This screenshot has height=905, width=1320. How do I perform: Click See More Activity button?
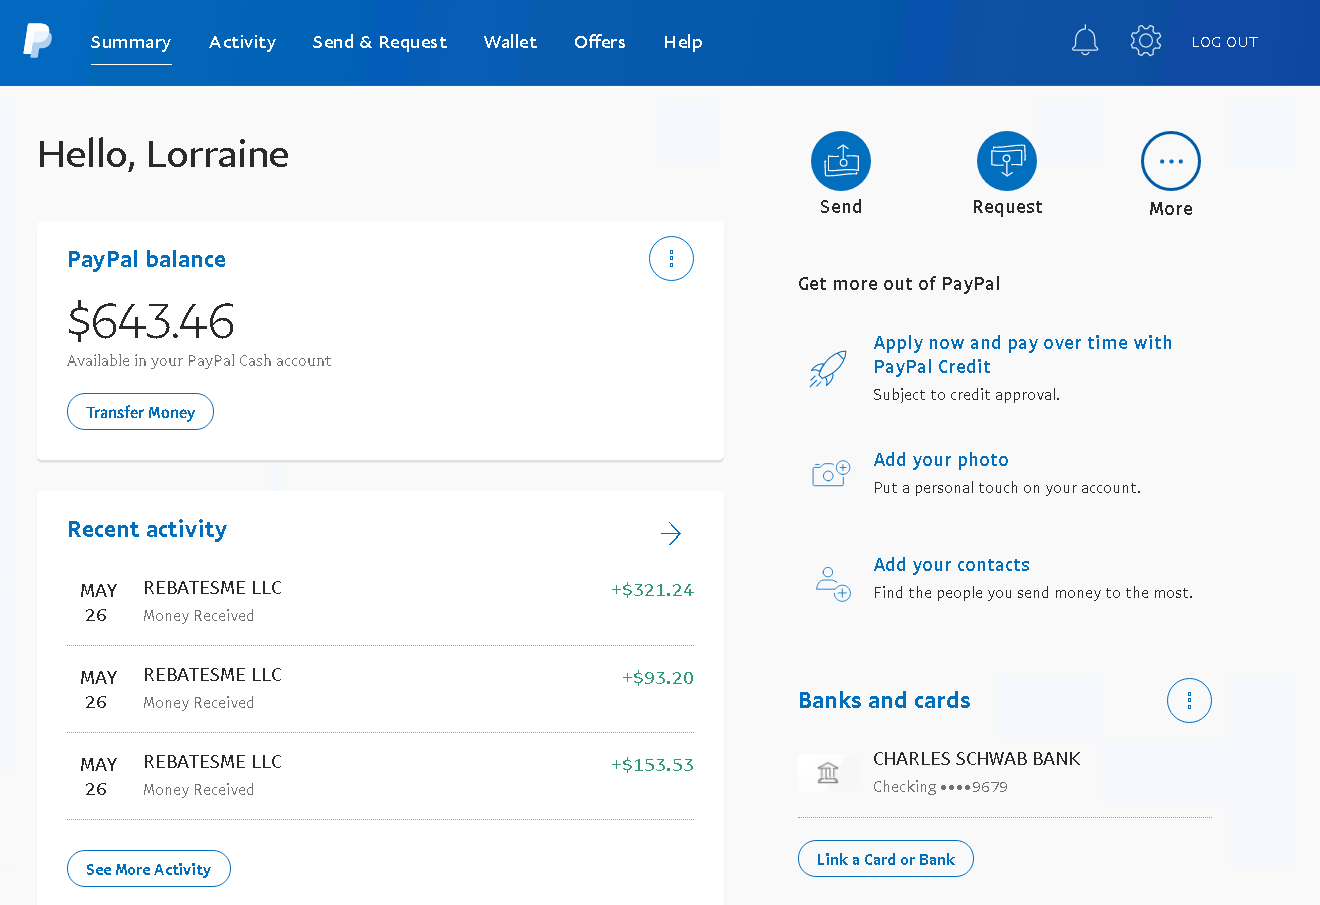149,869
